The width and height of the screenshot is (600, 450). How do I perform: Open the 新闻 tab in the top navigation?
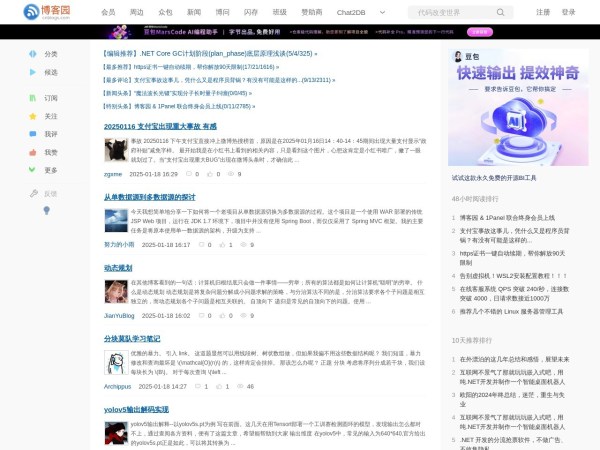193,12
